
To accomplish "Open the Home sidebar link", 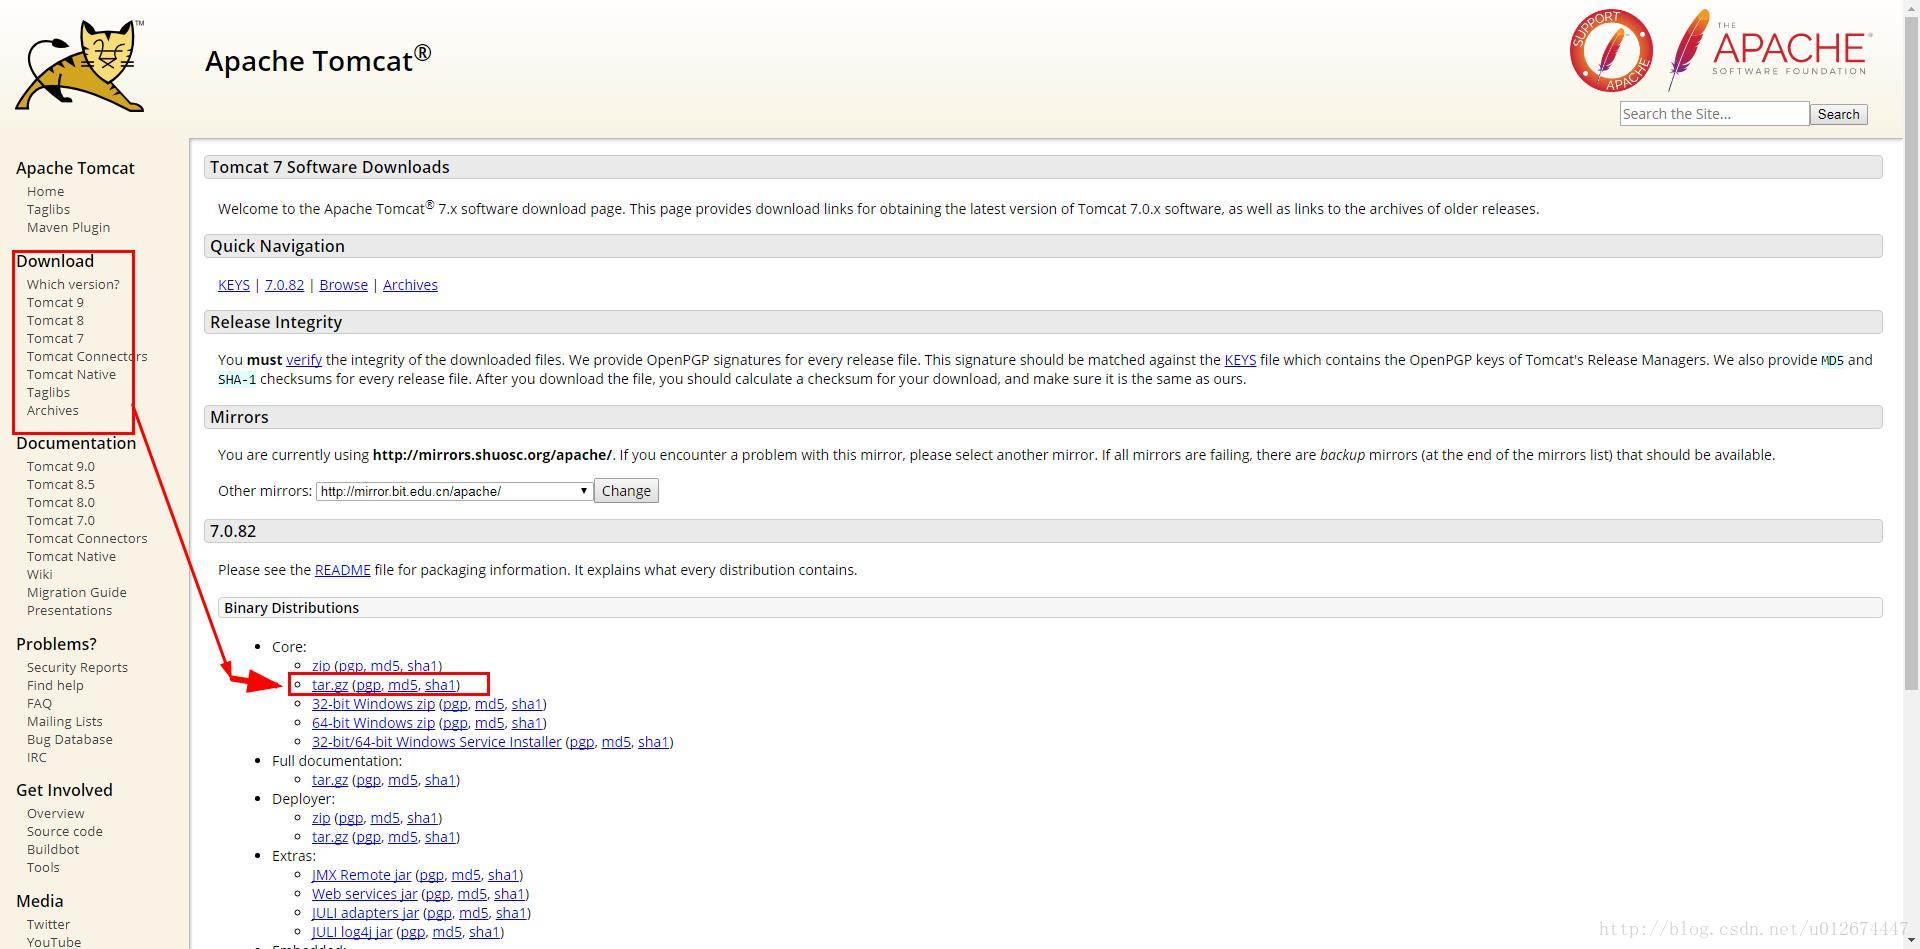I will [45, 191].
